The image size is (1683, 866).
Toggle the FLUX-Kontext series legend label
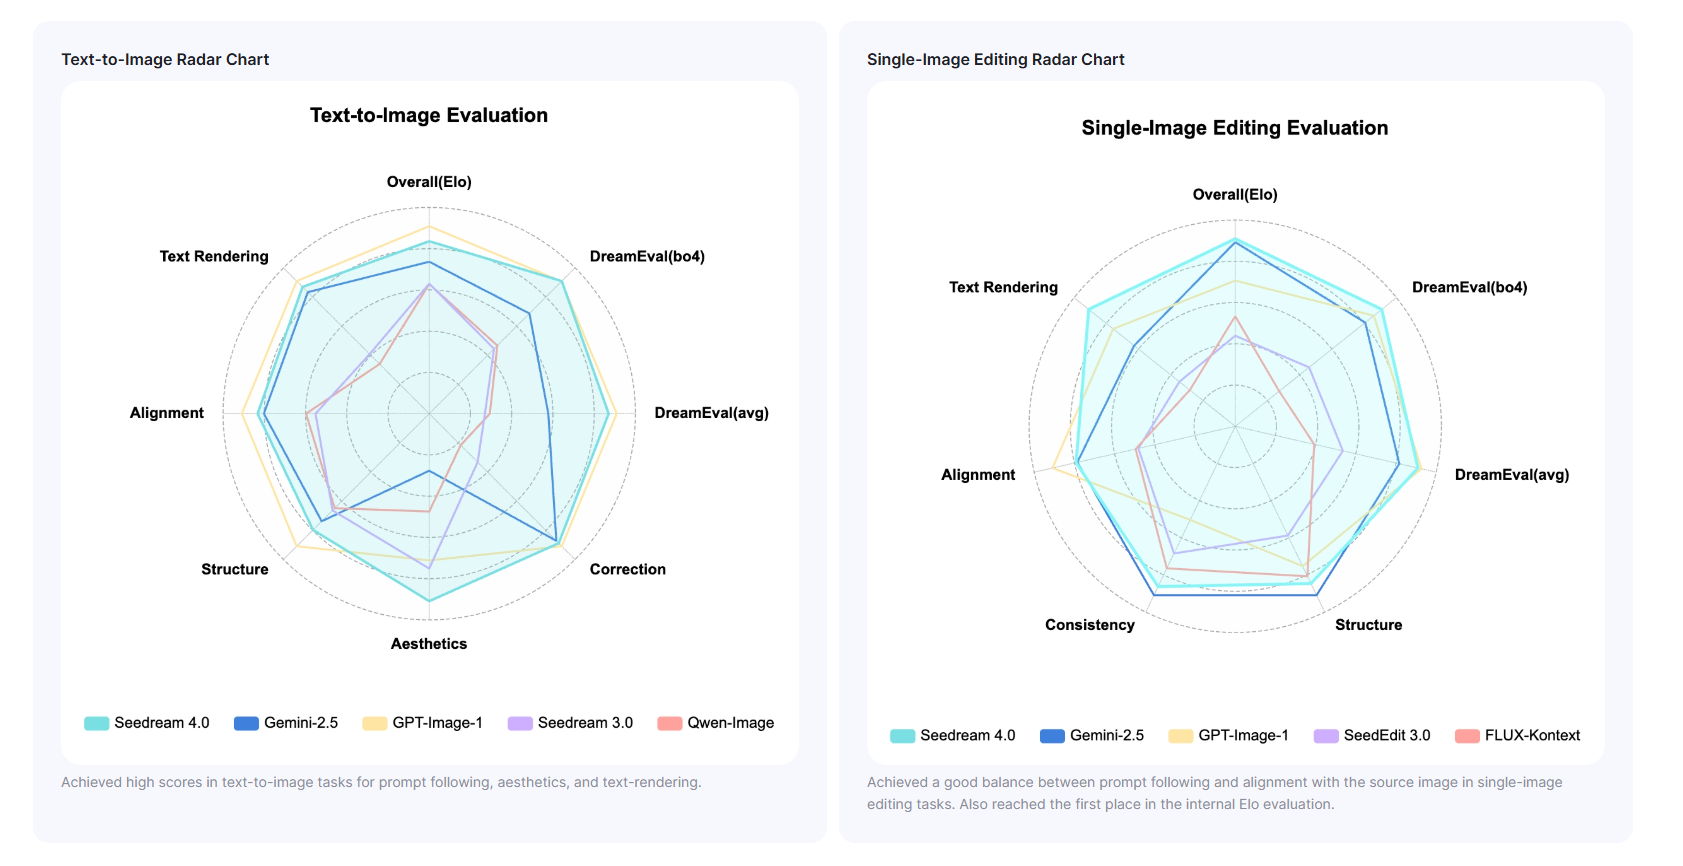(x=1532, y=736)
